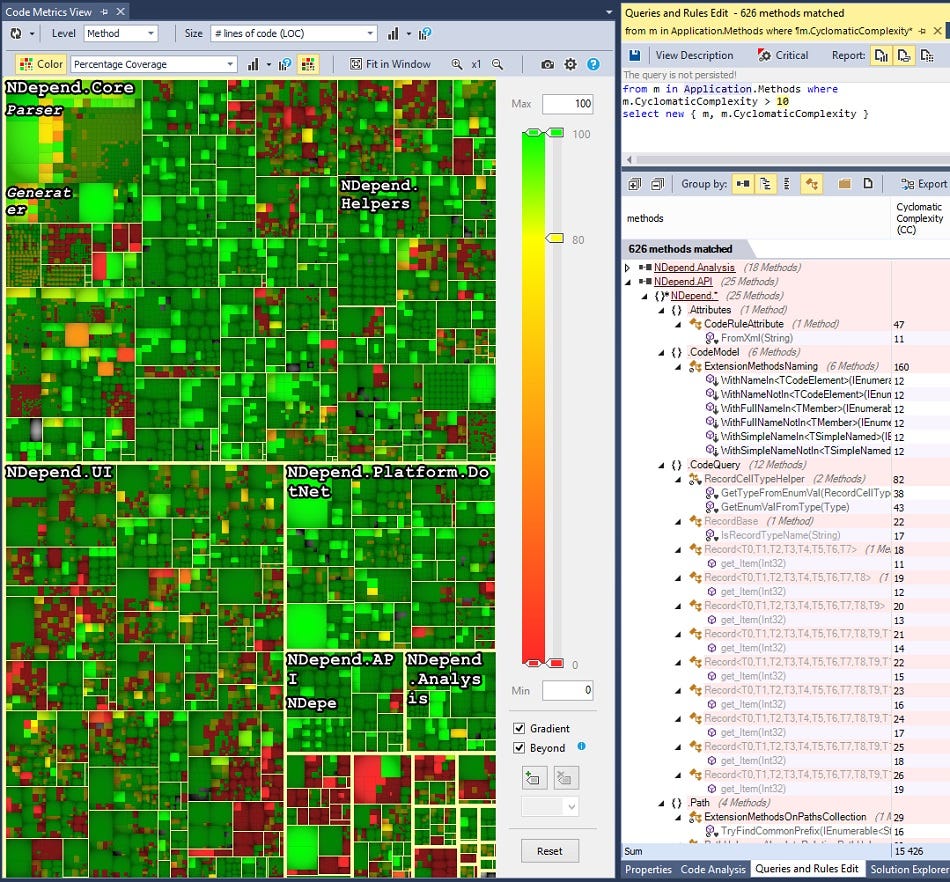Switch to the Solution Explorer tab
This screenshot has height=882, width=950.
[908, 869]
